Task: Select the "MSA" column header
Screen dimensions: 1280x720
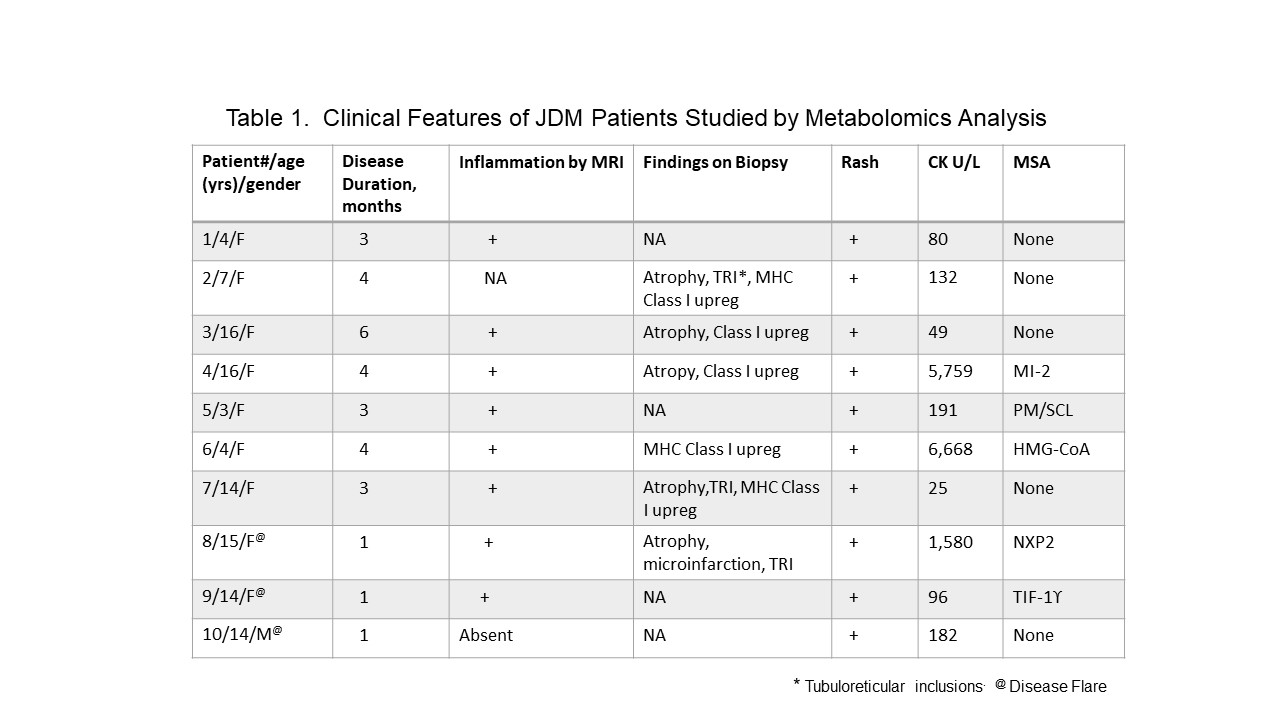Action: tap(1031, 162)
